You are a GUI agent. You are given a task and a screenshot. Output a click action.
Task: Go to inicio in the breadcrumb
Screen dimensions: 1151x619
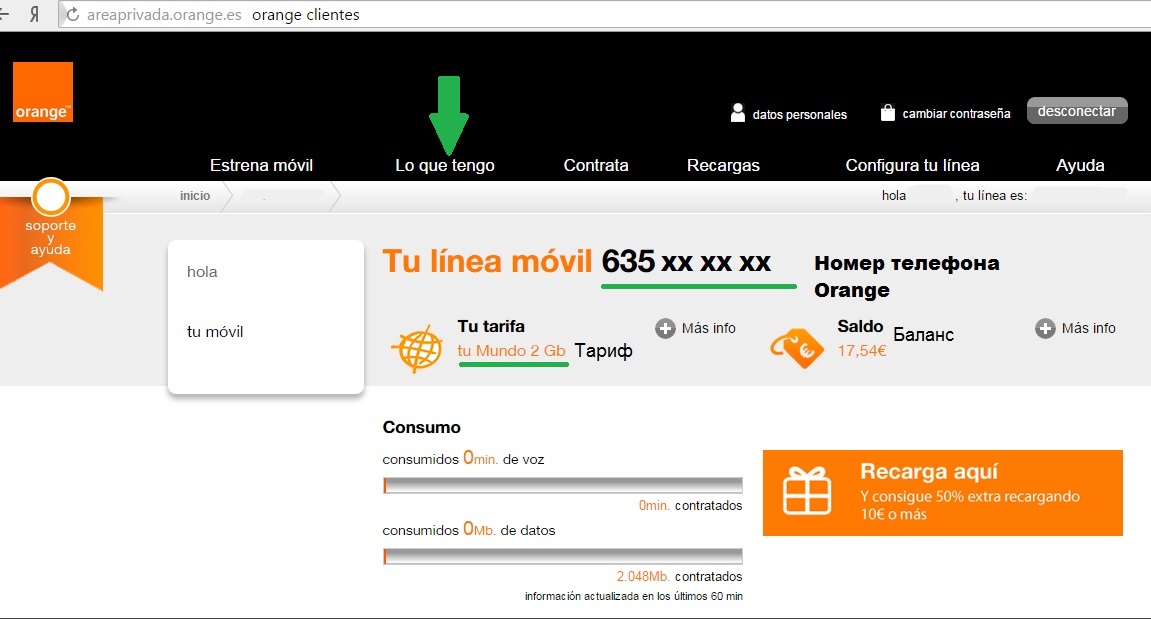coord(195,195)
